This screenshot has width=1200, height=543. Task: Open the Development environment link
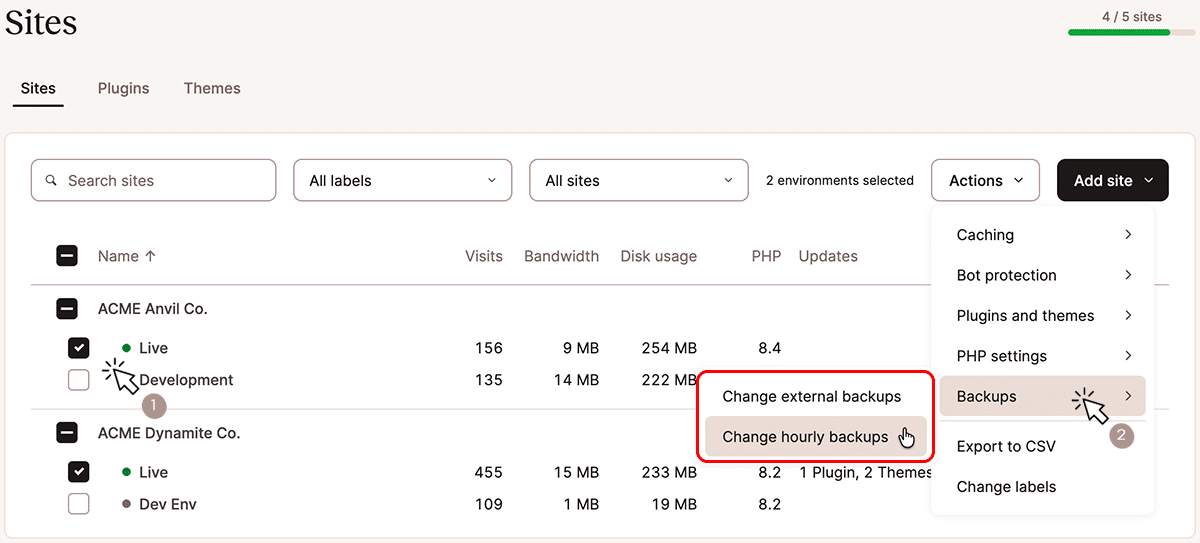pos(186,380)
